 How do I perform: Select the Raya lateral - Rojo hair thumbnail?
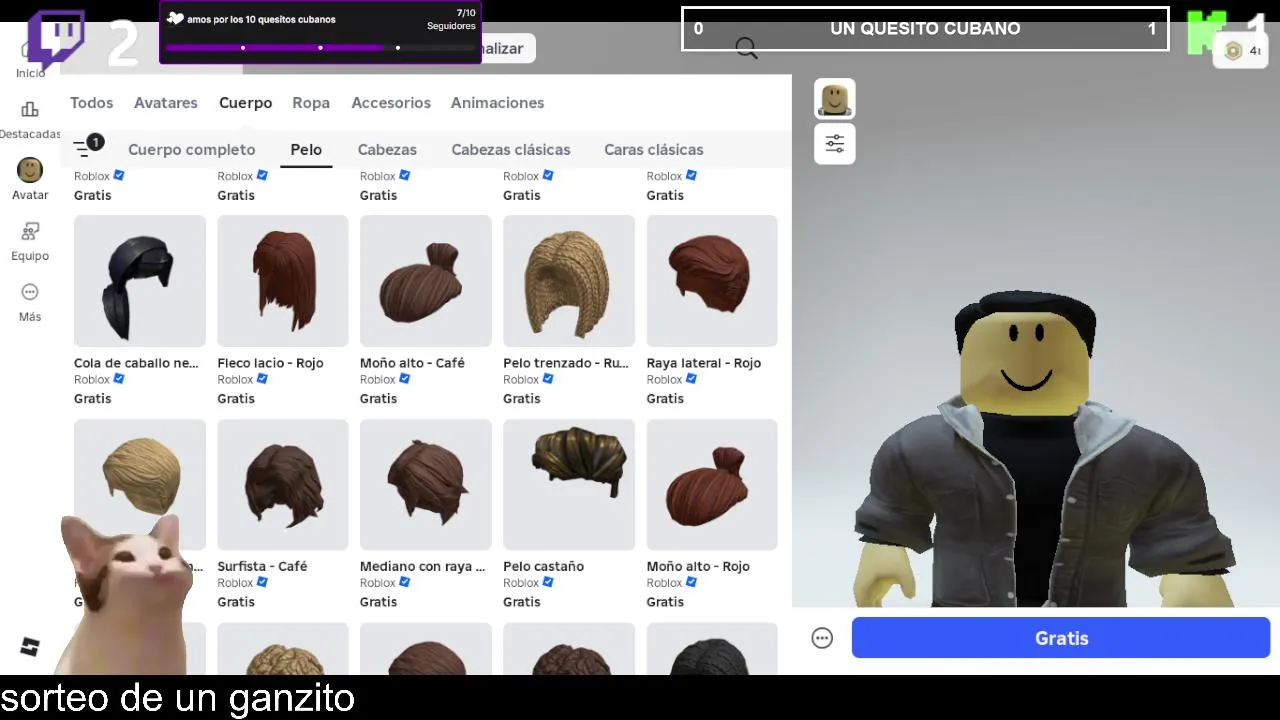(712, 281)
